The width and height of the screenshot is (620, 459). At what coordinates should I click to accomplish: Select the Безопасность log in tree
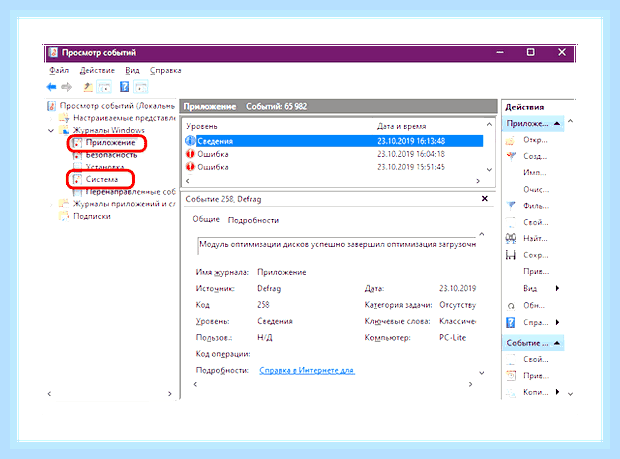coord(111,155)
